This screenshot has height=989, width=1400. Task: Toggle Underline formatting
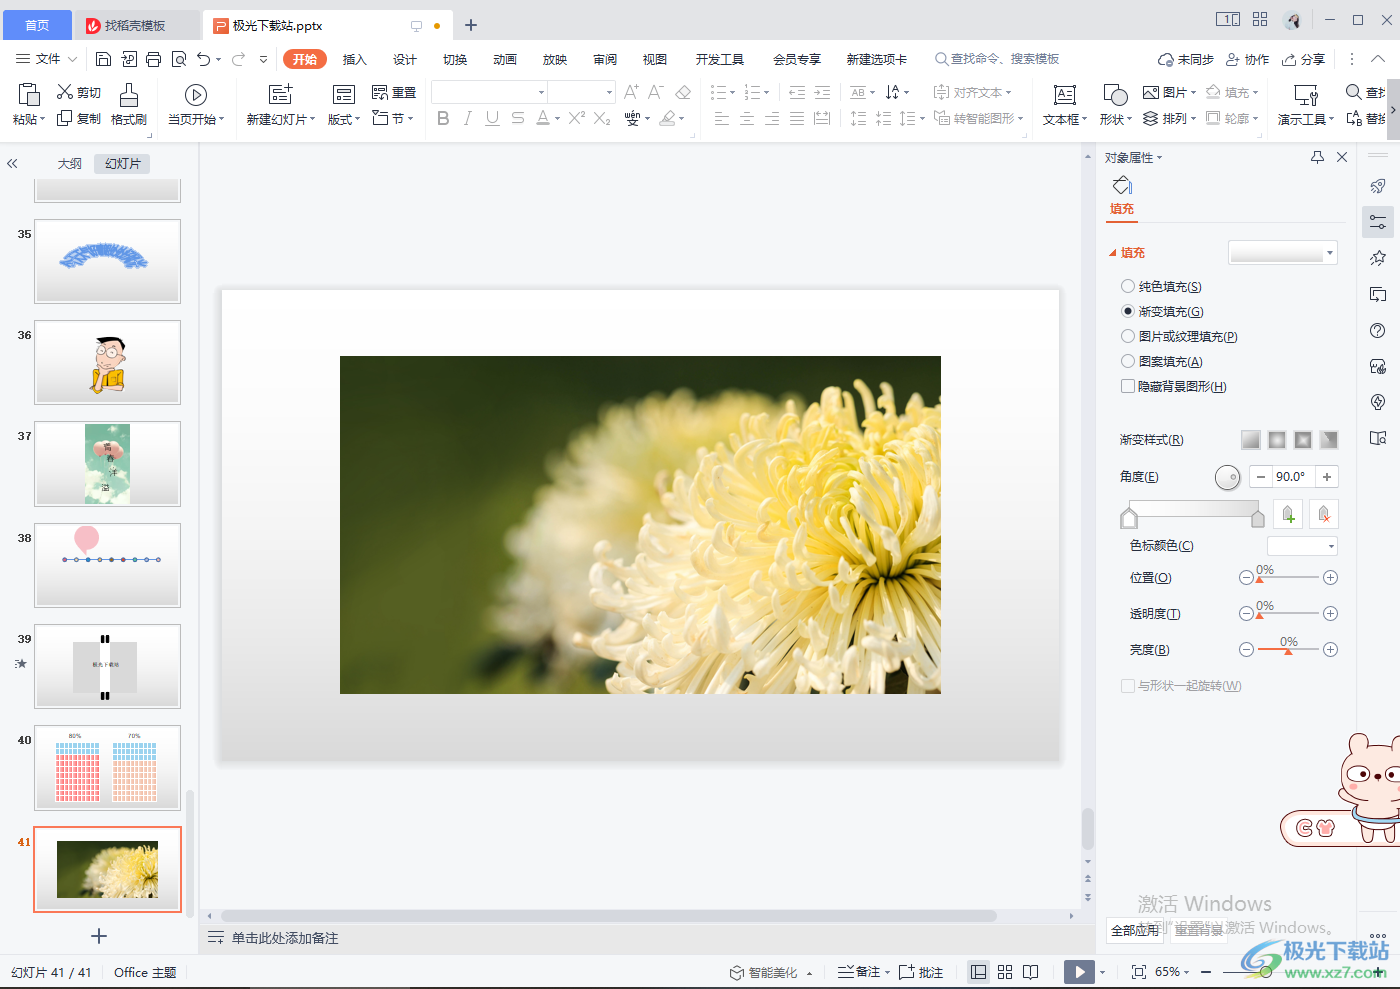(x=492, y=118)
